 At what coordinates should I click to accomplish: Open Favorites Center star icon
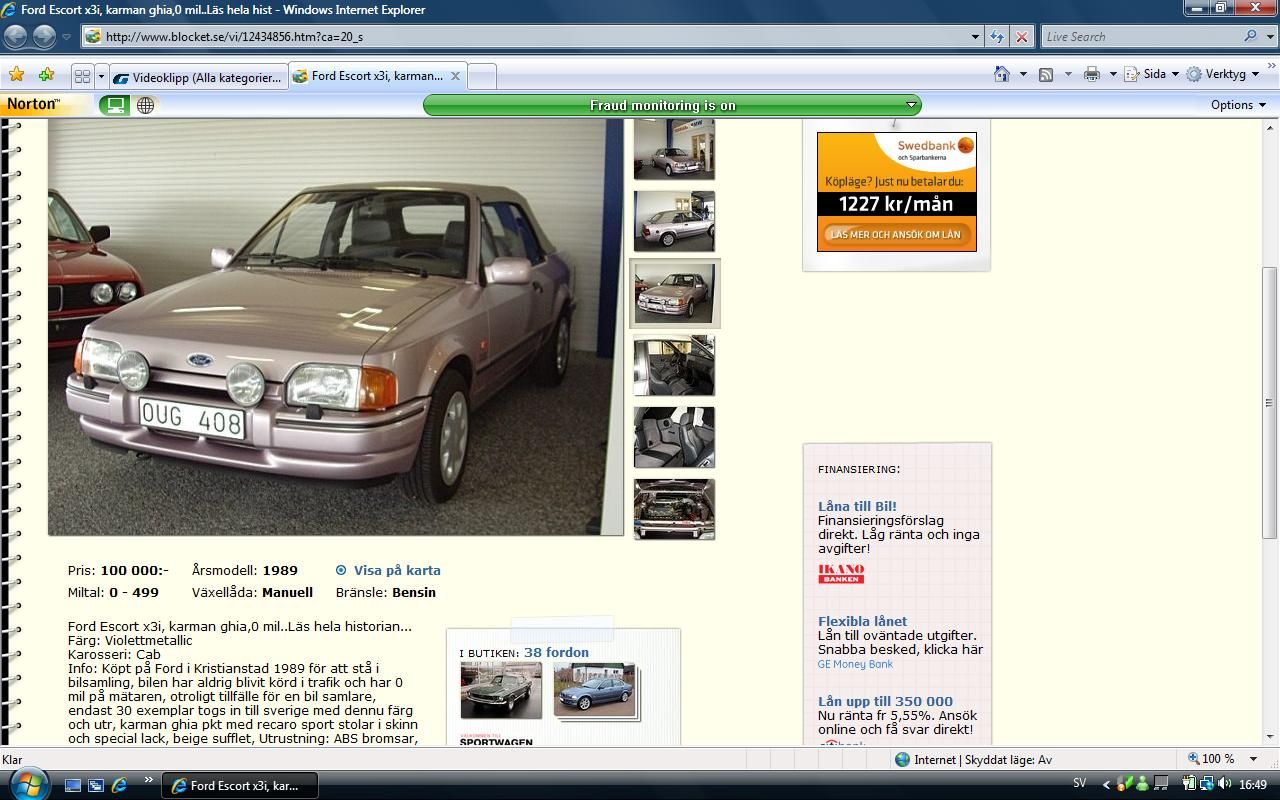click(16, 75)
